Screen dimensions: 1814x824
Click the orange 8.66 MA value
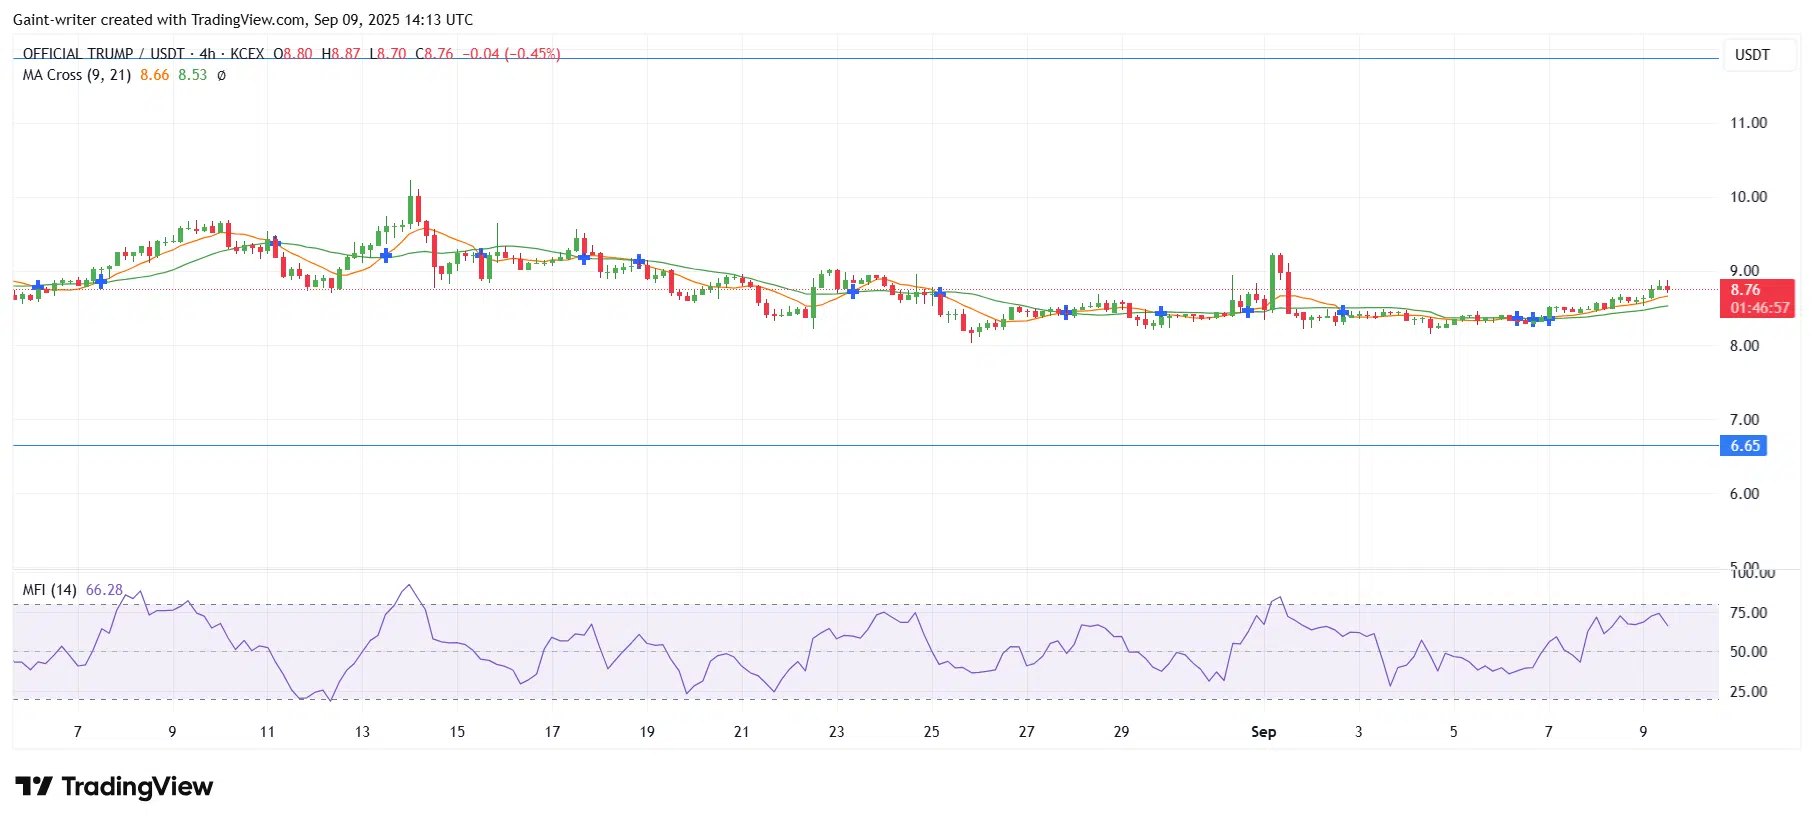pyautogui.click(x=155, y=75)
